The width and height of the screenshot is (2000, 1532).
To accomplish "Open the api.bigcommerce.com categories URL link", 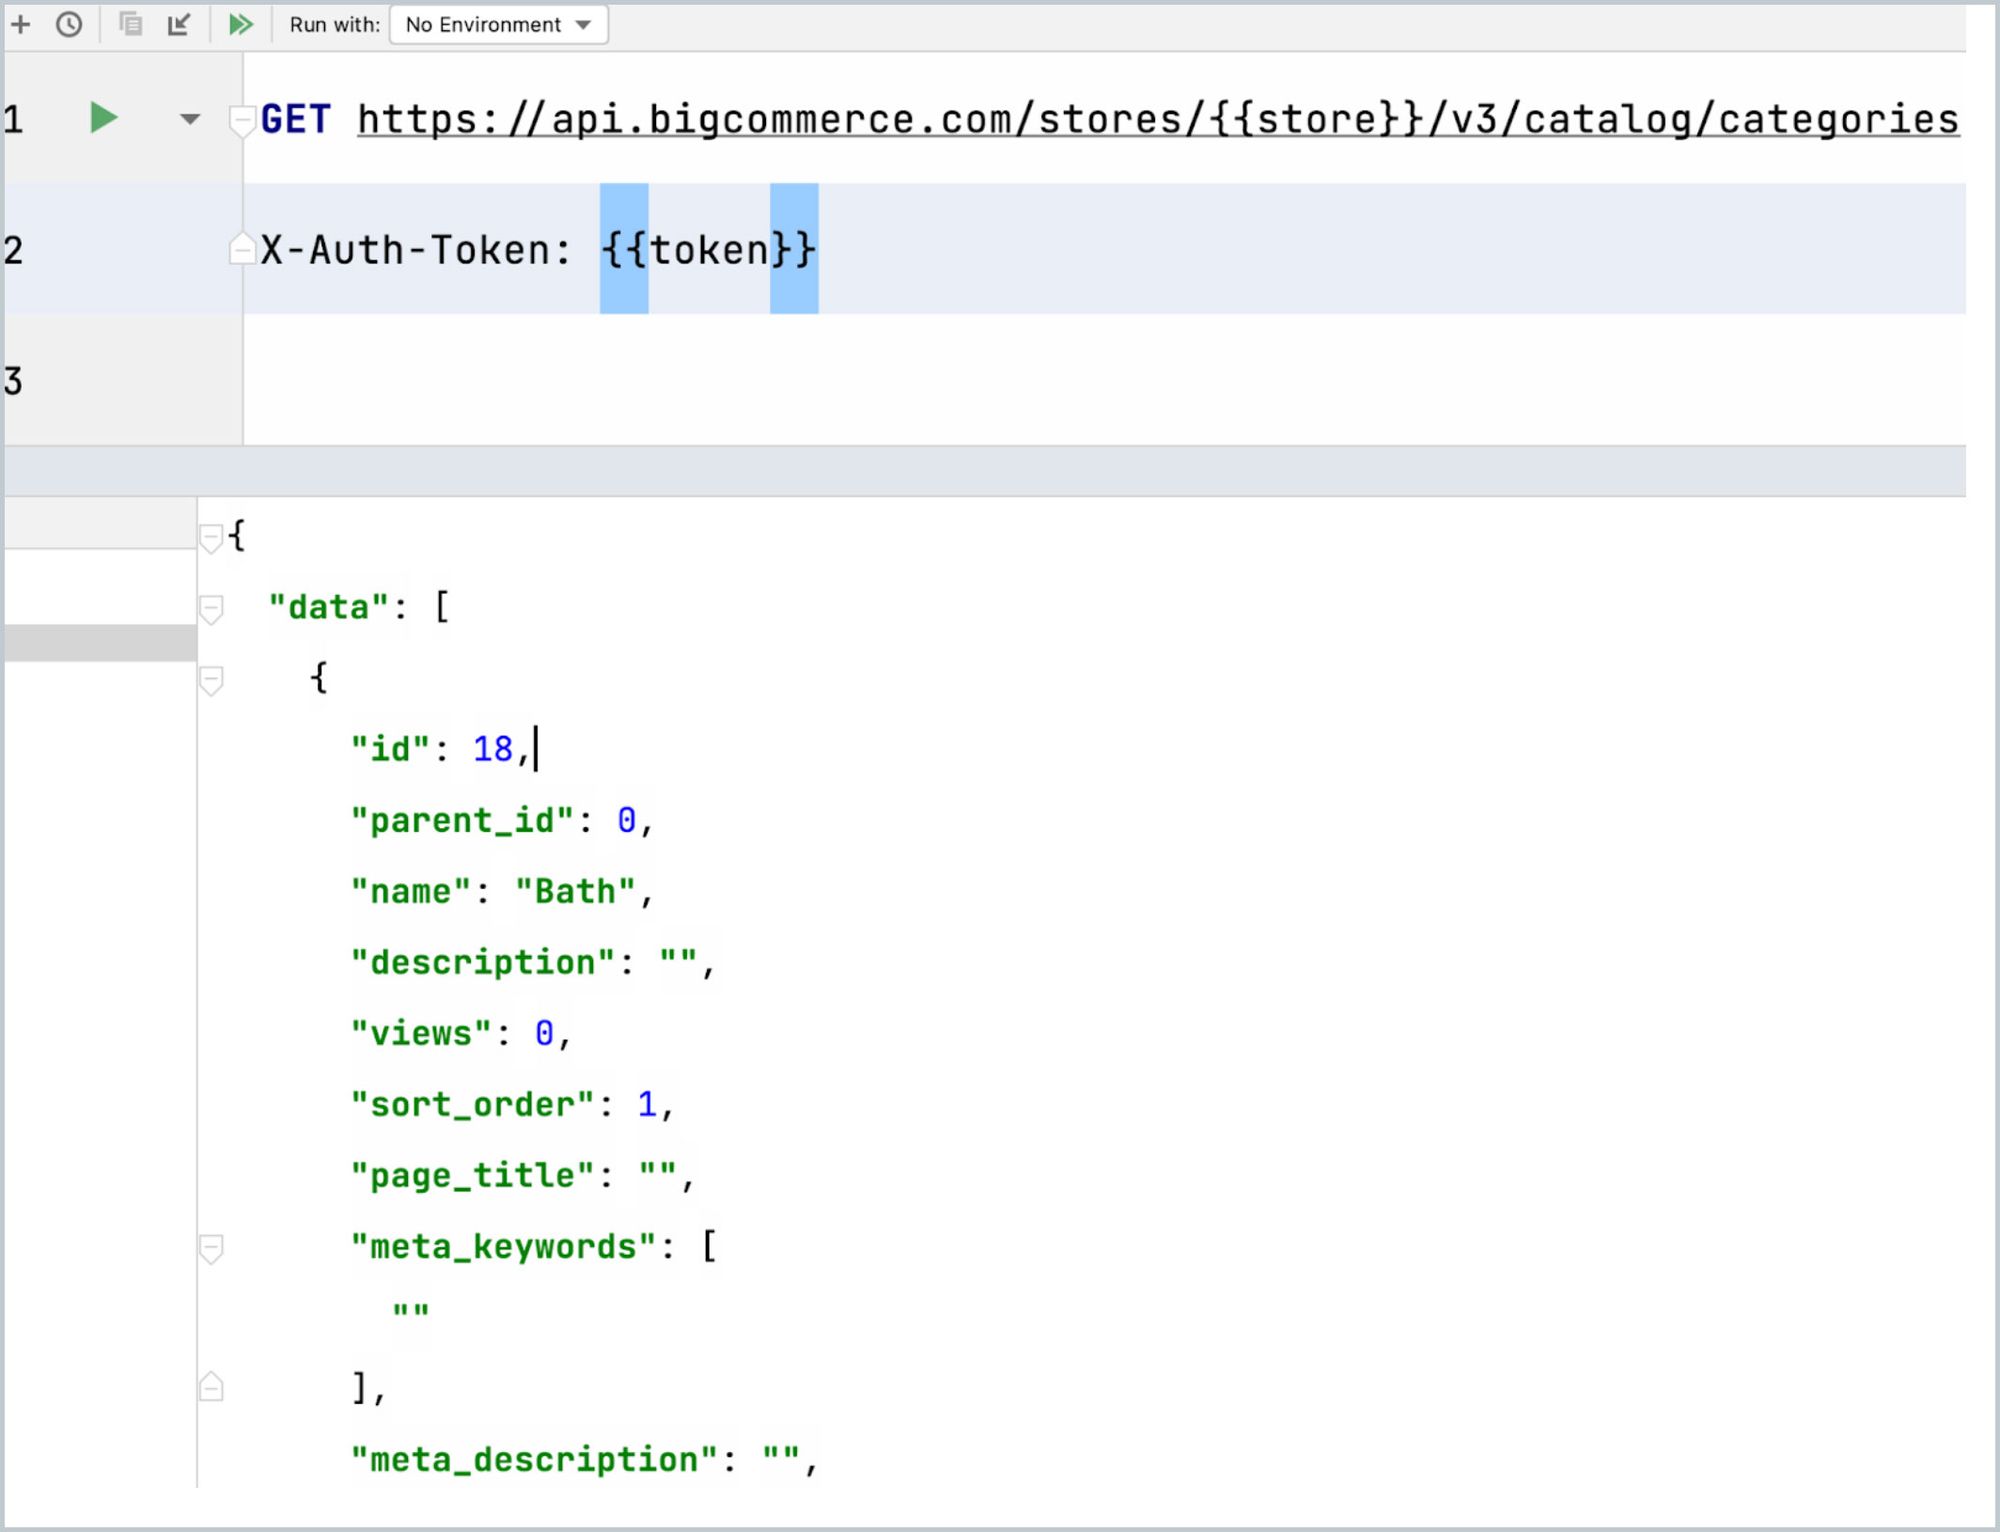I will coord(1158,120).
